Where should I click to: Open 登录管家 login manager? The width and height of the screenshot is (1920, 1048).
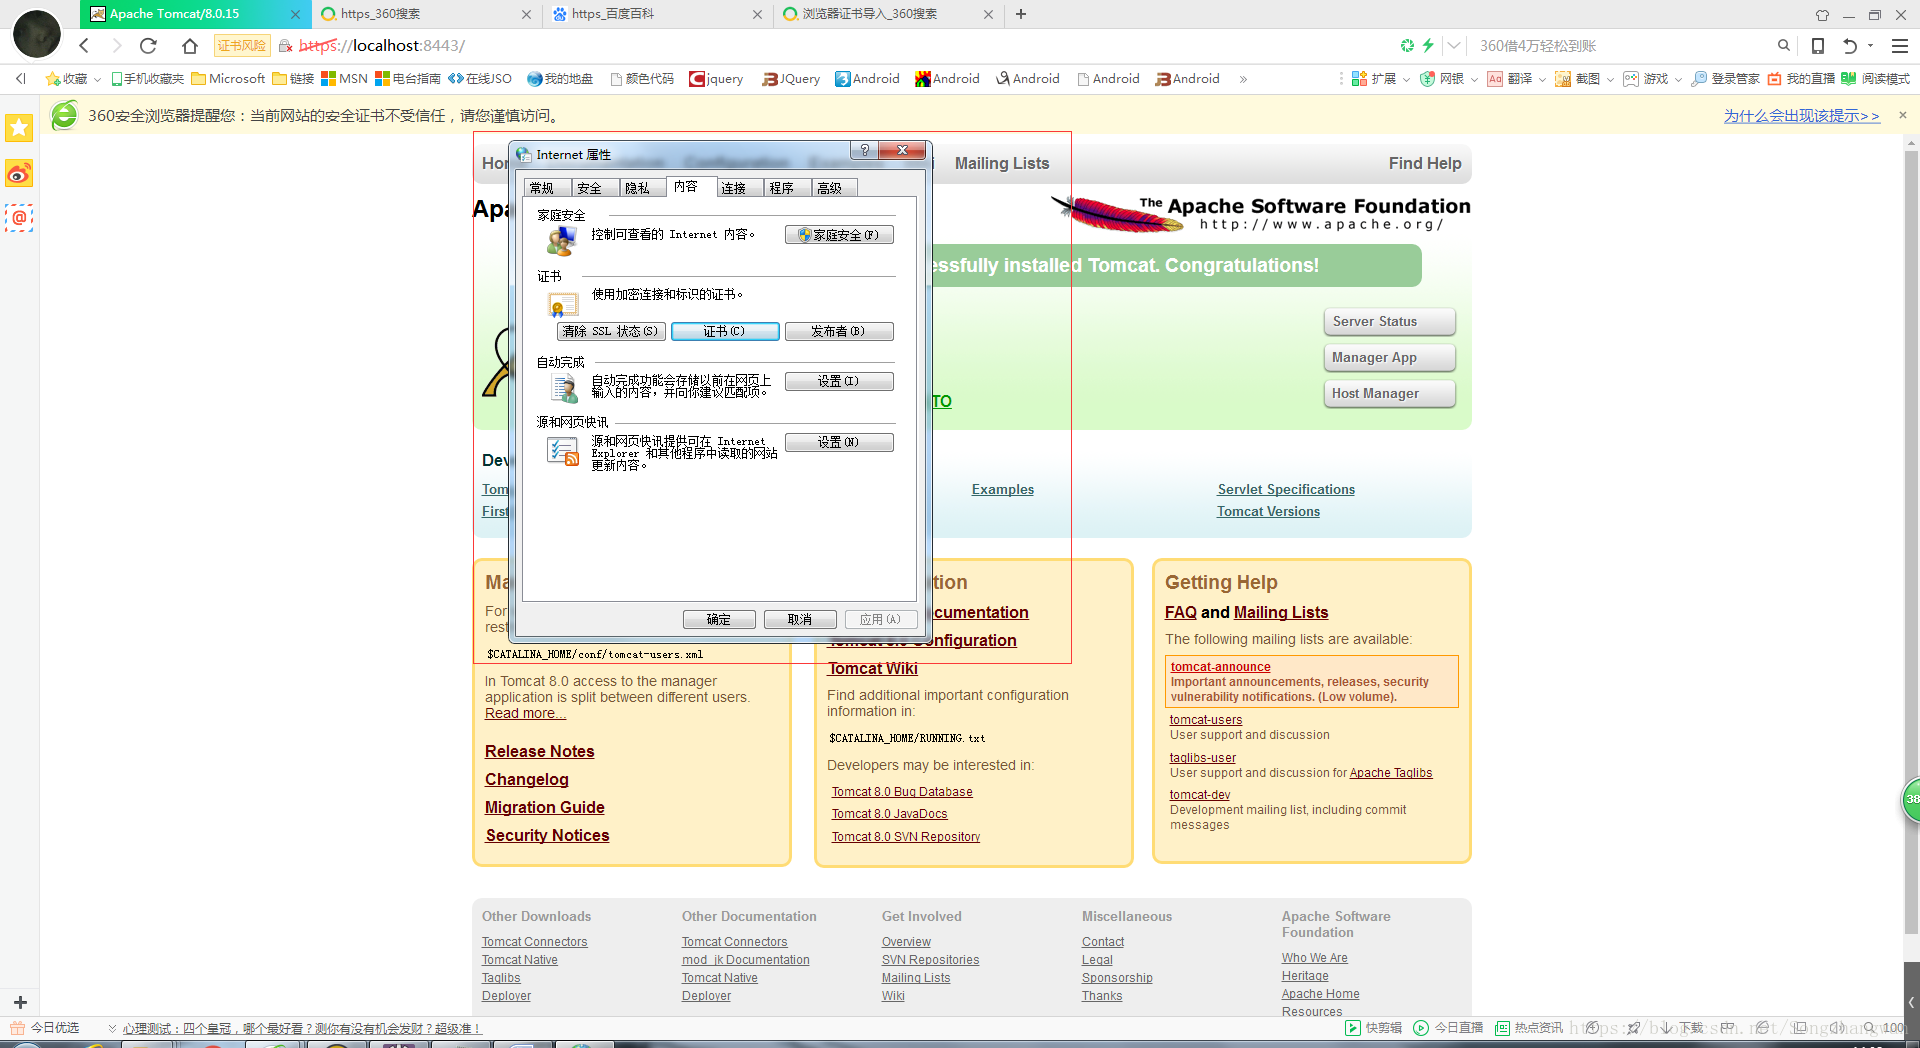1726,78
